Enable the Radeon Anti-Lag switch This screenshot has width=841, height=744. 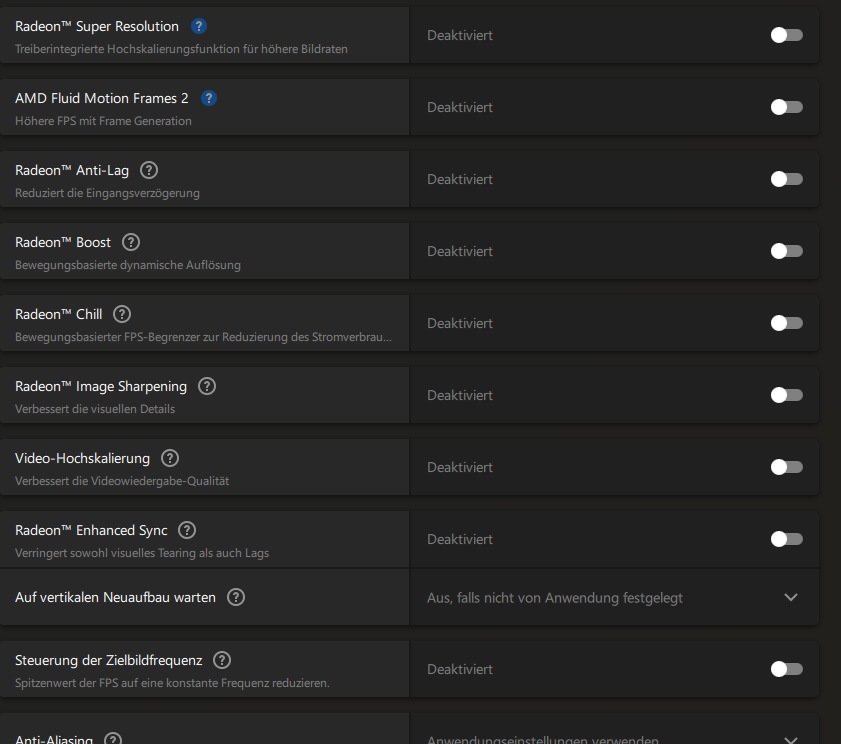[787, 179]
